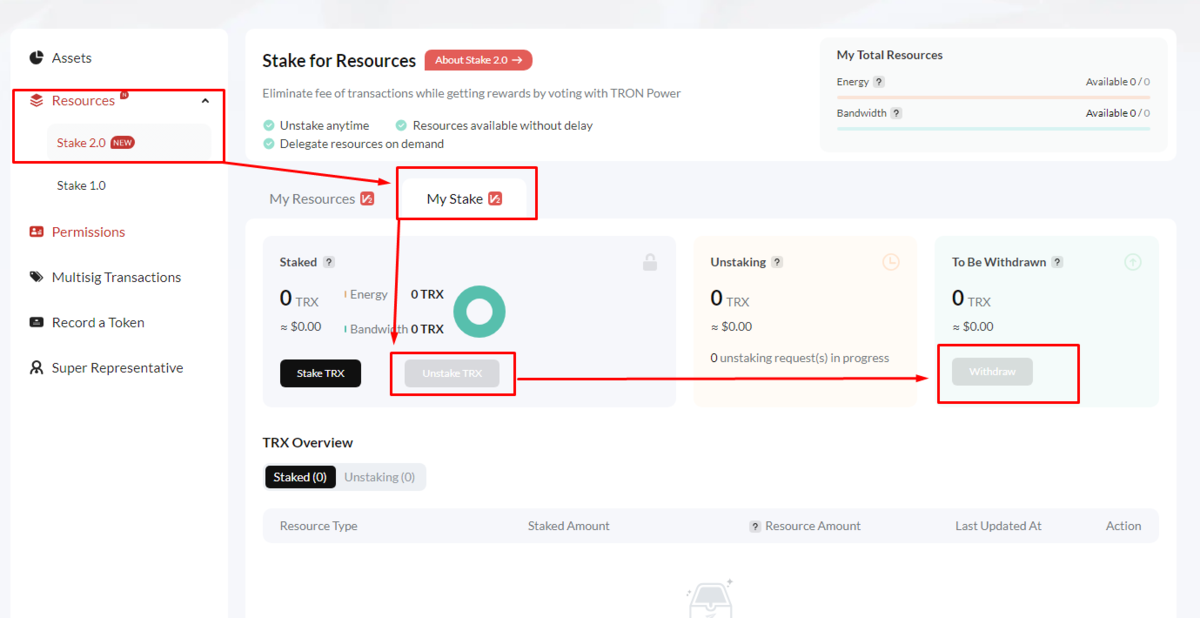The image size is (1200, 618).
Task: Click the Permissions ID card icon
Action: tap(36, 232)
